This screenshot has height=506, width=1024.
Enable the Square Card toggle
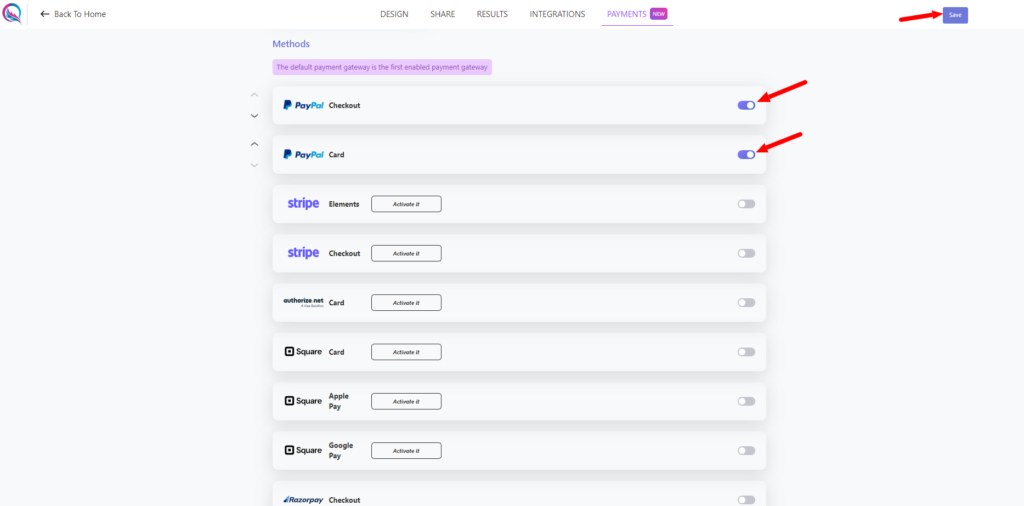coord(746,352)
